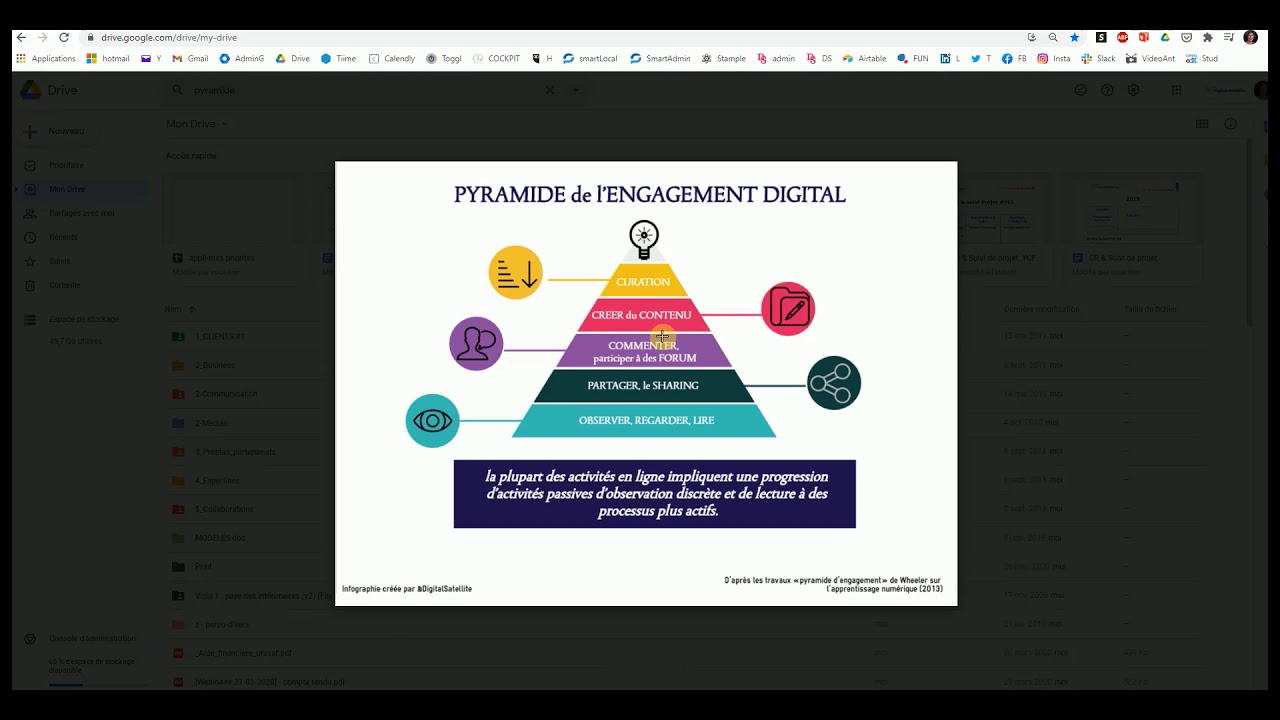Clear the Drive search with X
The width and height of the screenshot is (1280, 720).
549,90
